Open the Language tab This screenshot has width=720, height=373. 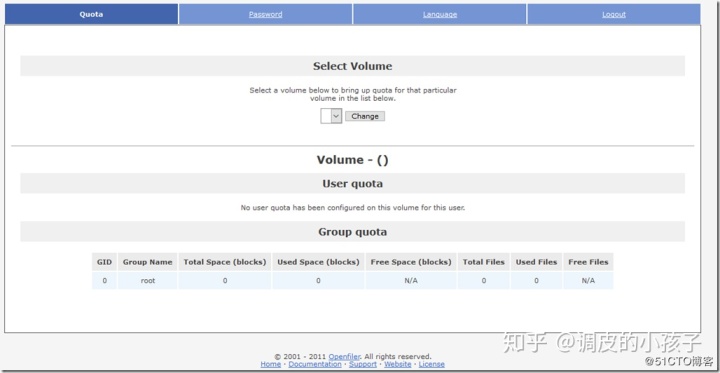pos(440,14)
